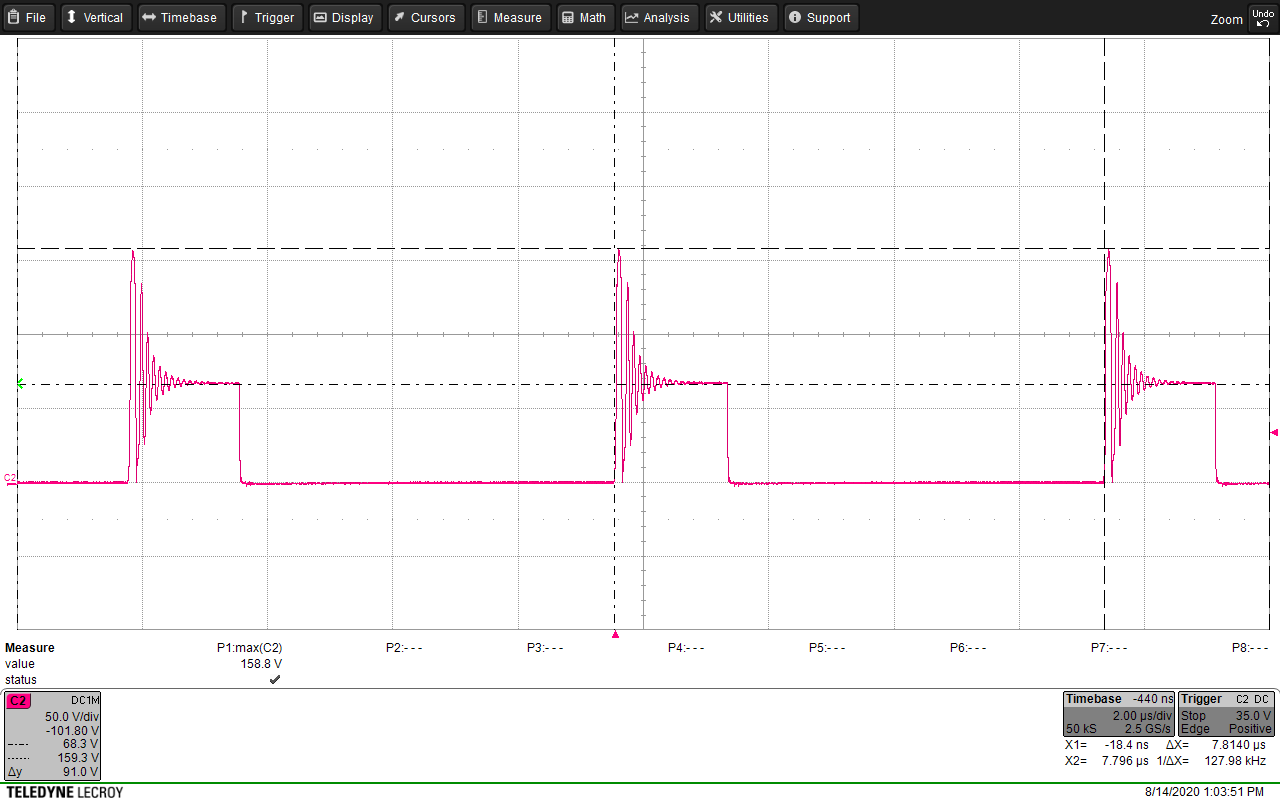Select the empty P8 measurement slot

tap(1250, 648)
